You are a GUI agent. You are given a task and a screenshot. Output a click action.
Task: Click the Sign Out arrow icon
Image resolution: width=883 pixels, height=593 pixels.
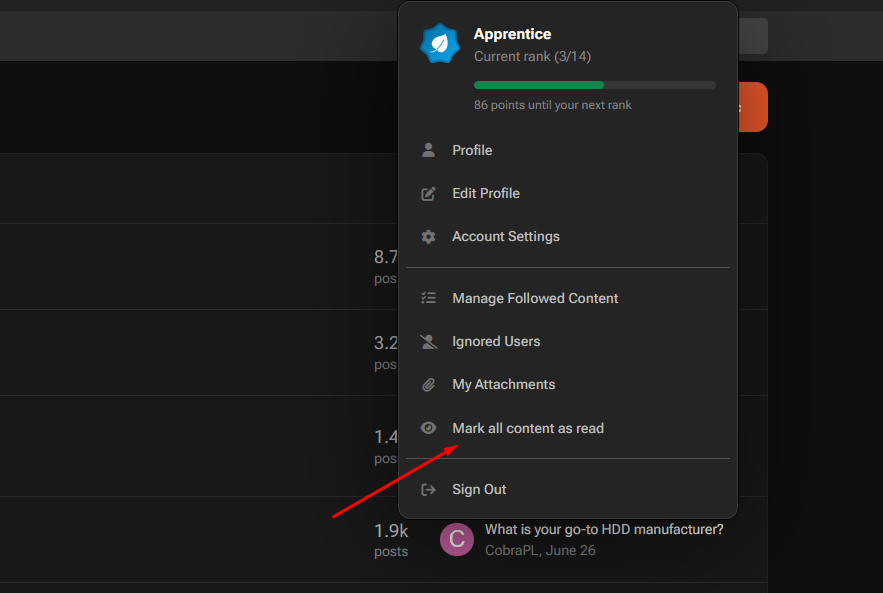point(429,489)
